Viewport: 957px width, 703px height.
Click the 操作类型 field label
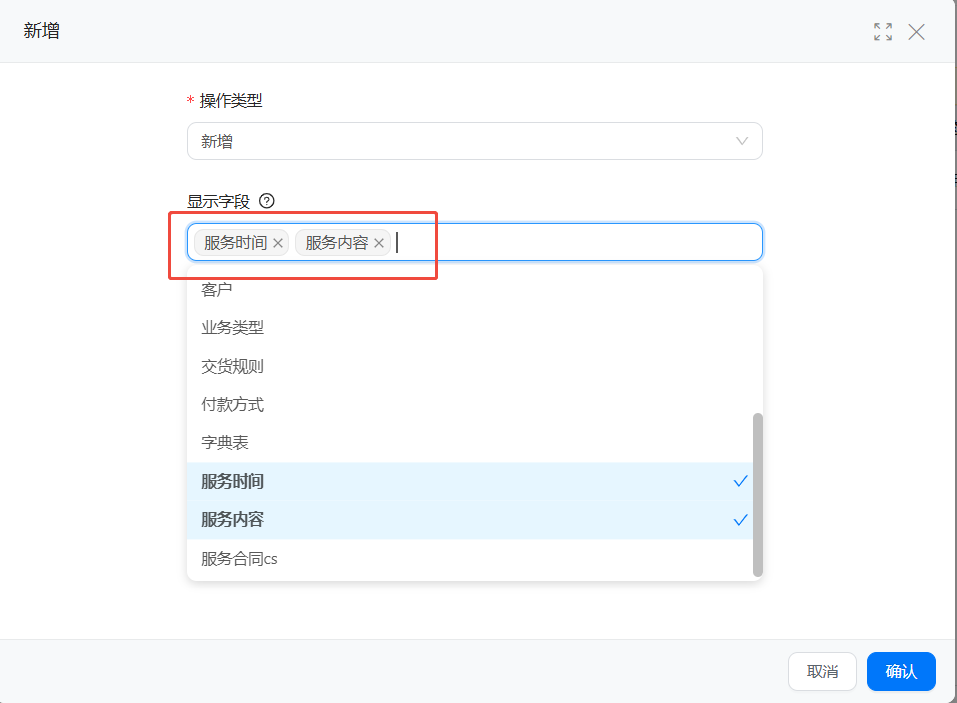(231, 101)
